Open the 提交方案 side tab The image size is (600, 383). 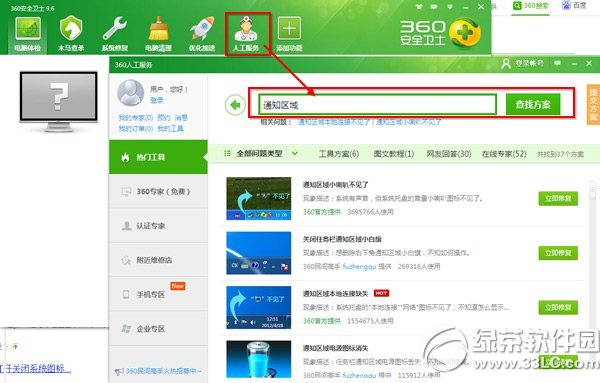pos(593,104)
